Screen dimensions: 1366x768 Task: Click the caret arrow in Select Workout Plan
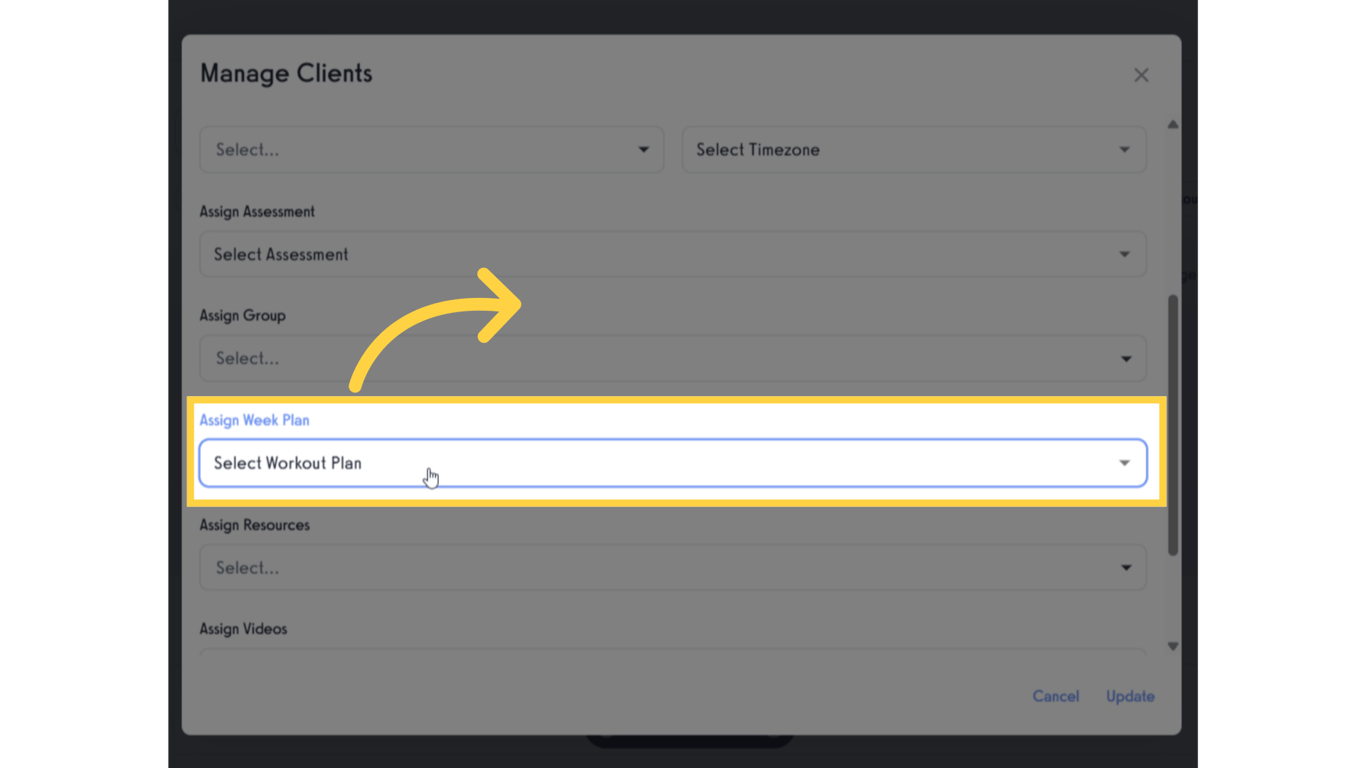(1124, 463)
